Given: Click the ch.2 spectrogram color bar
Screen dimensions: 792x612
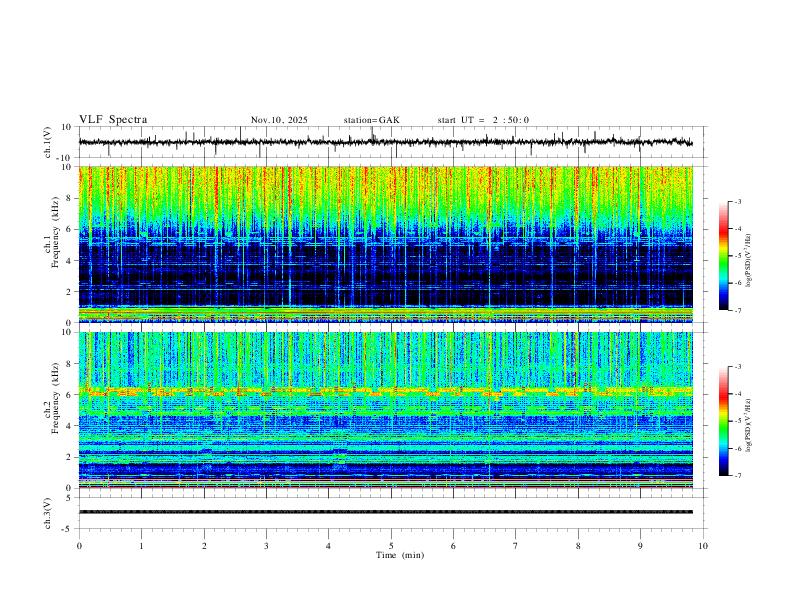Looking at the screenshot, I should (x=724, y=421).
